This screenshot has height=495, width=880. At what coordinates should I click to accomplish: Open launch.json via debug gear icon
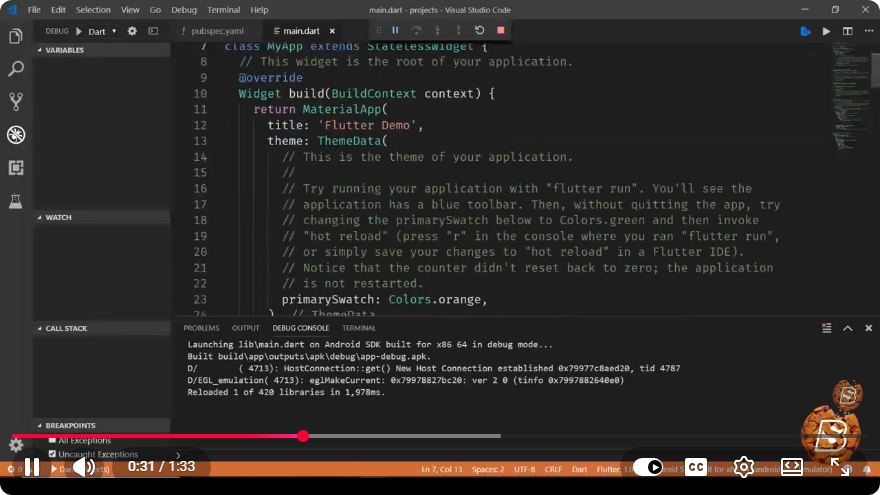(132, 31)
